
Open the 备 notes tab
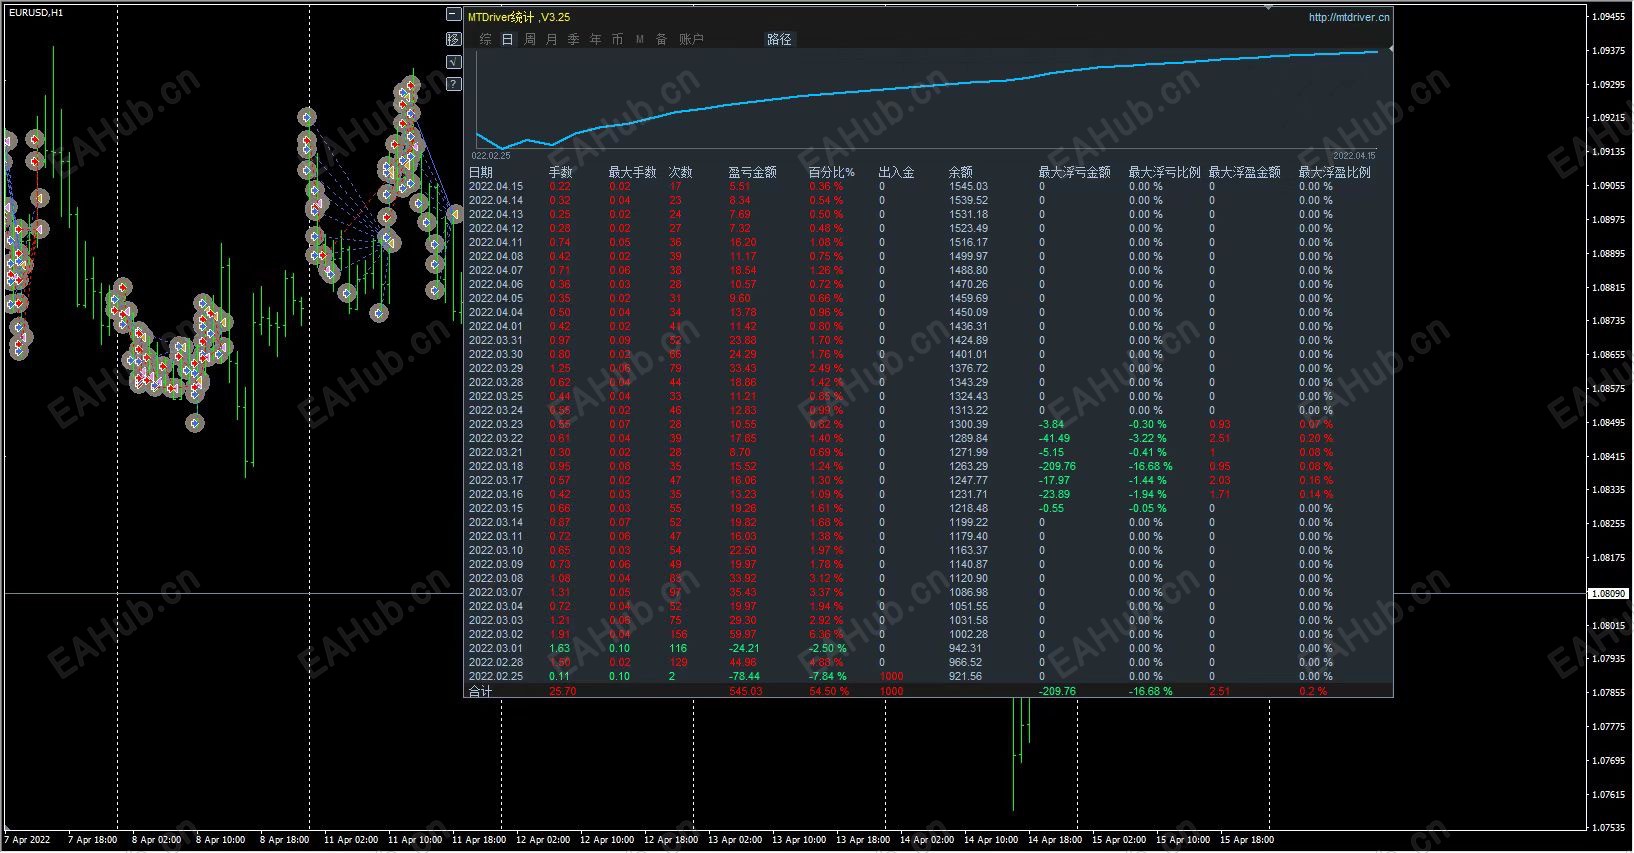[662, 39]
